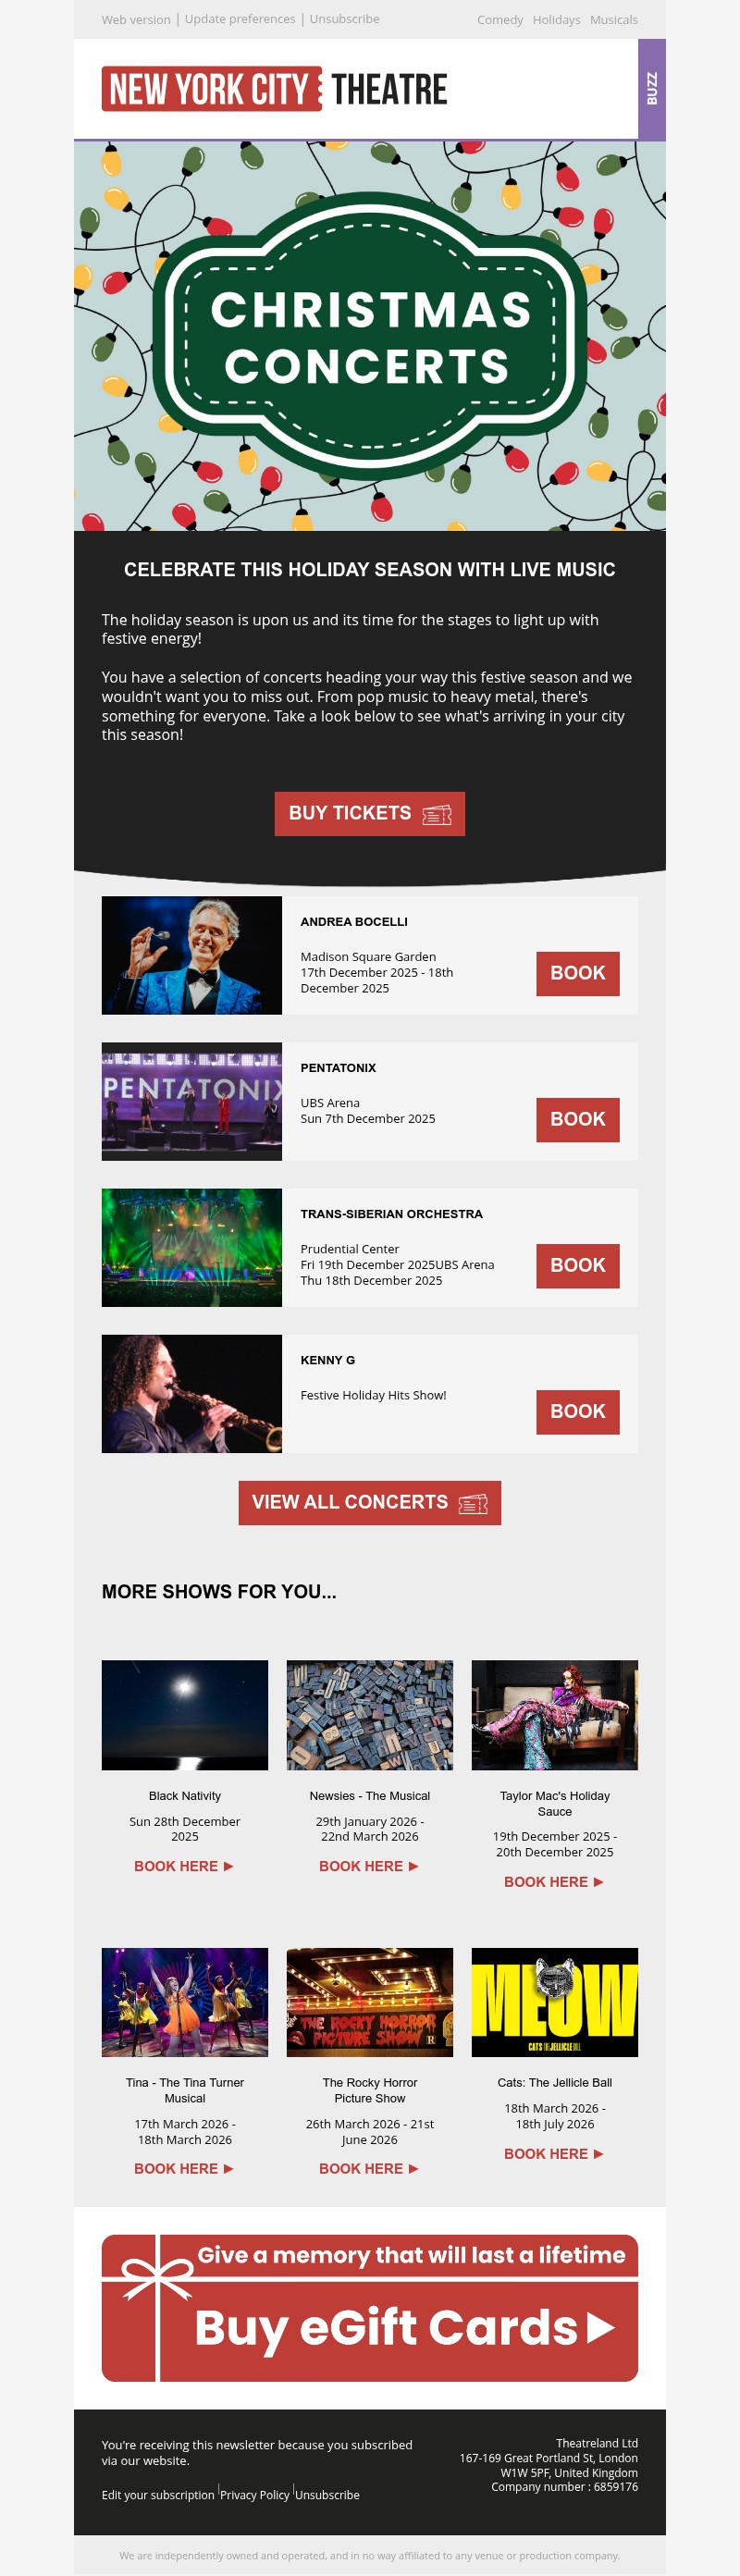This screenshot has height=2576, width=740.
Task: Click the New York City Theatre logo
Action: pyautogui.click(x=274, y=88)
